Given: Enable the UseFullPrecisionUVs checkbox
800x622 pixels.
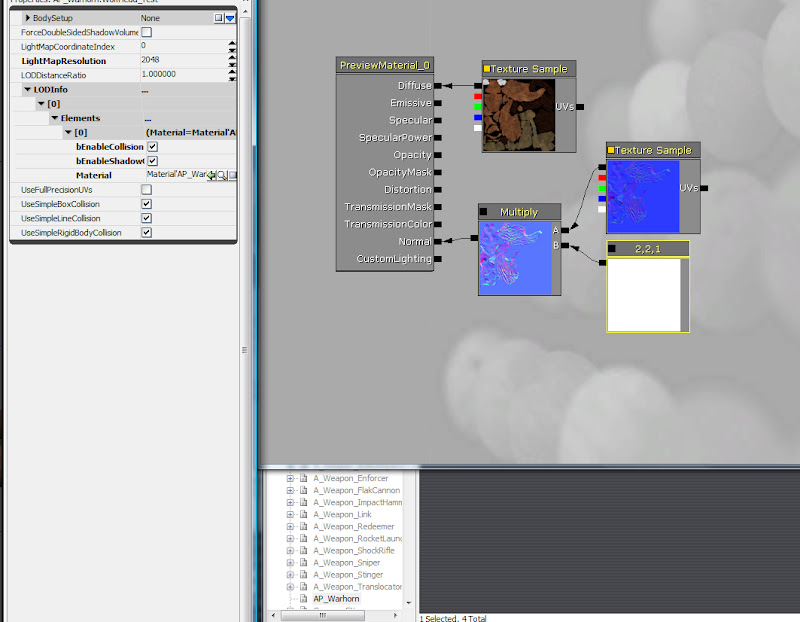Looking at the screenshot, I should [146, 189].
